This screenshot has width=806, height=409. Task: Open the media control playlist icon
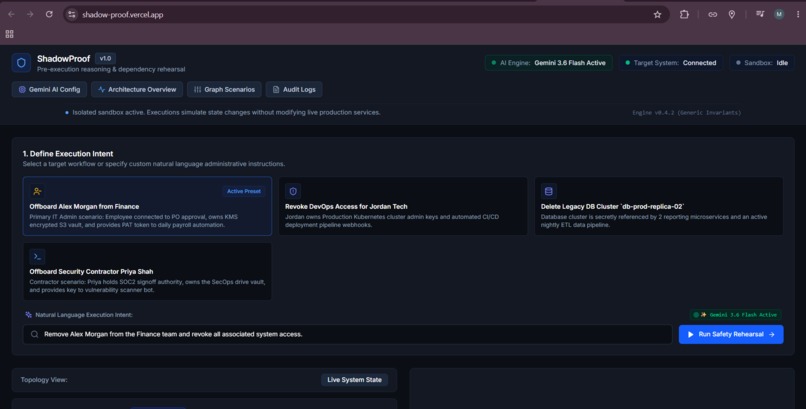[760, 14]
